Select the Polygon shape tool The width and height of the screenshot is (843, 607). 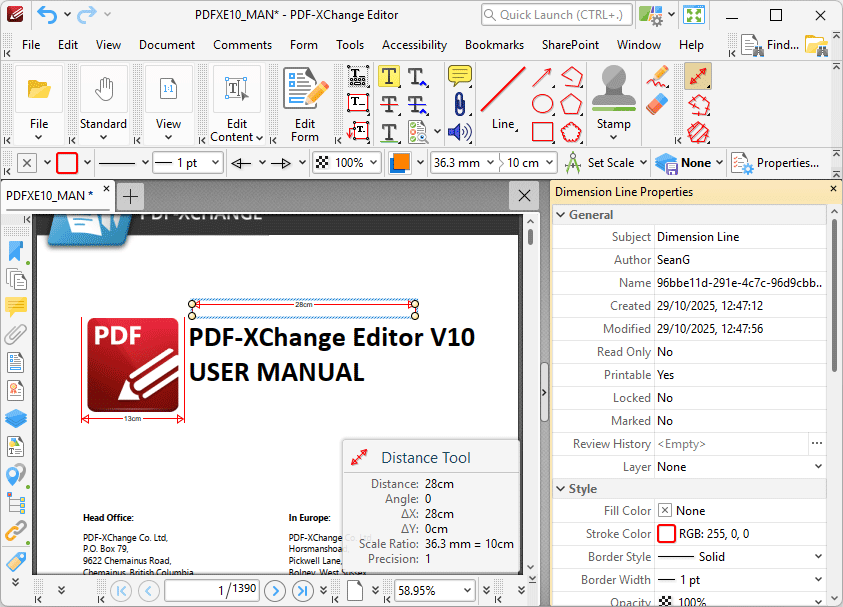571,104
